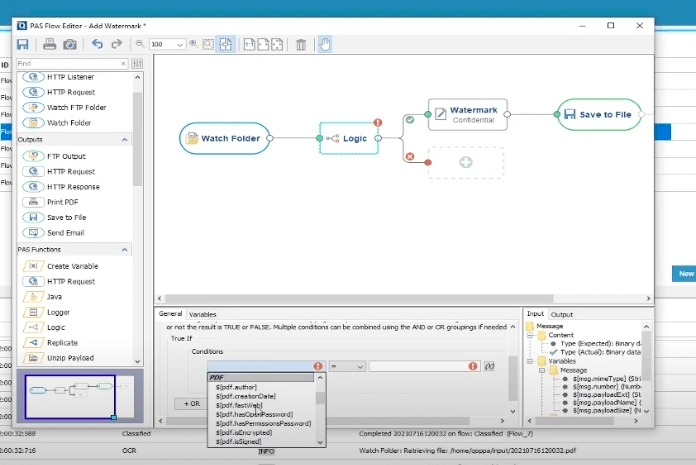This screenshot has height=465, width=696.
Task: Click the fit to page icon
Action: [277, 44]
